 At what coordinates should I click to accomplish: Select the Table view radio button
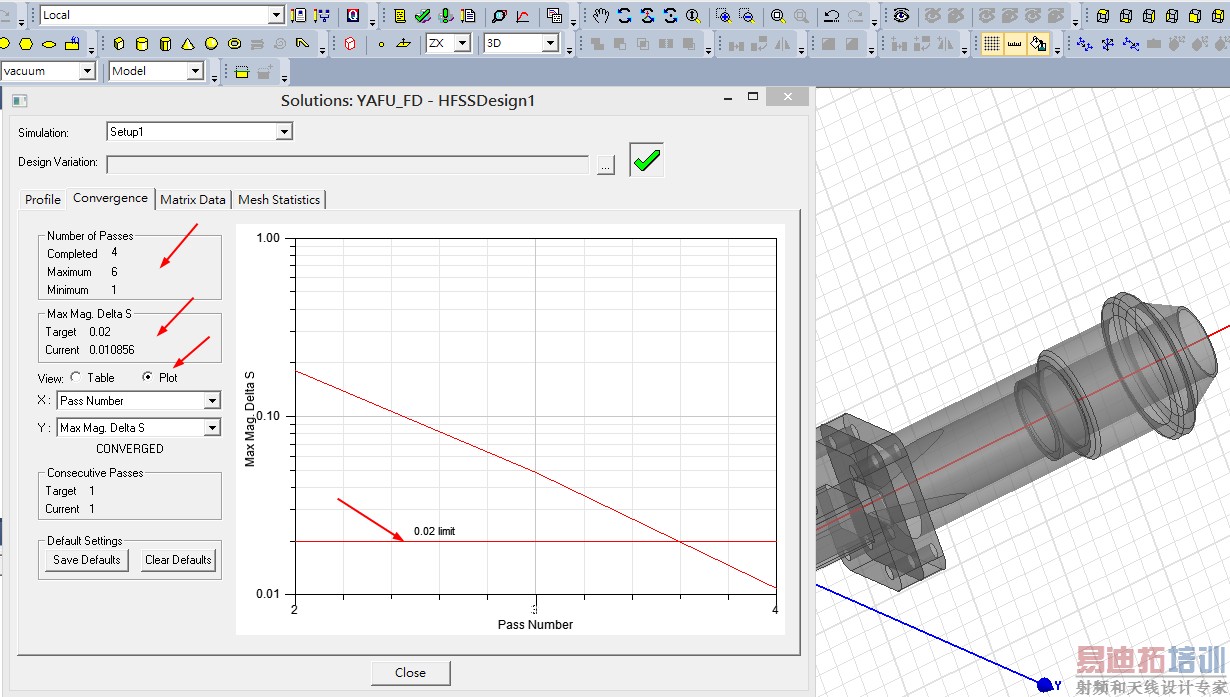click(76, 378)
